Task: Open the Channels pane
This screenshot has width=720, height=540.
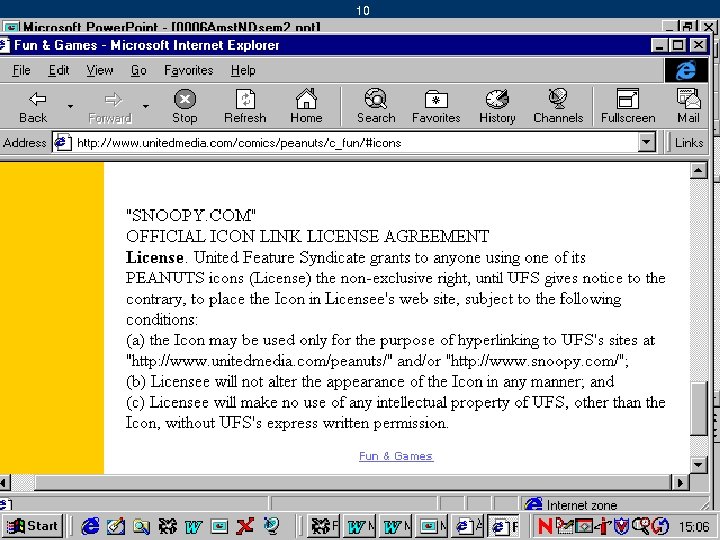Action: point(558,107)
